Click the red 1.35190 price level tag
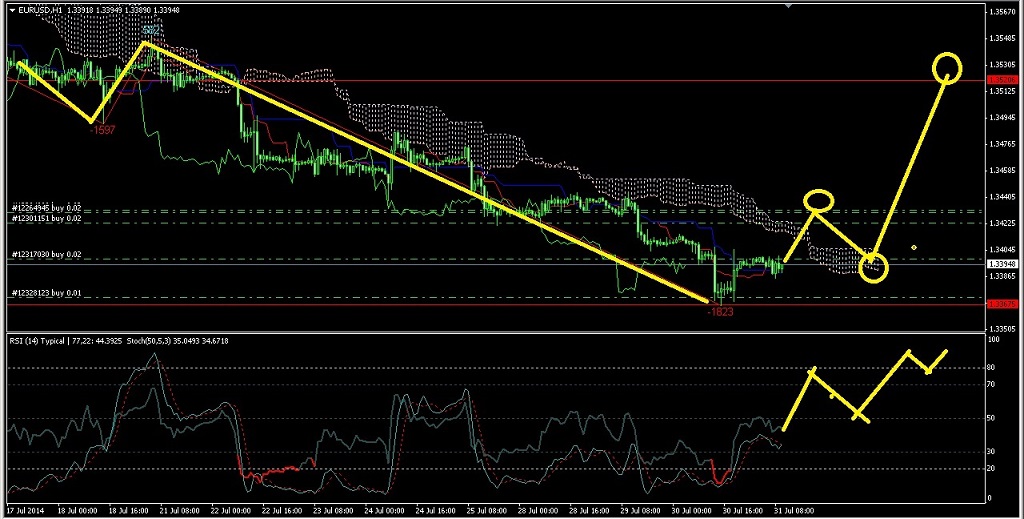Screen dimensions: 1024x519 click(x=1001, y=79)
